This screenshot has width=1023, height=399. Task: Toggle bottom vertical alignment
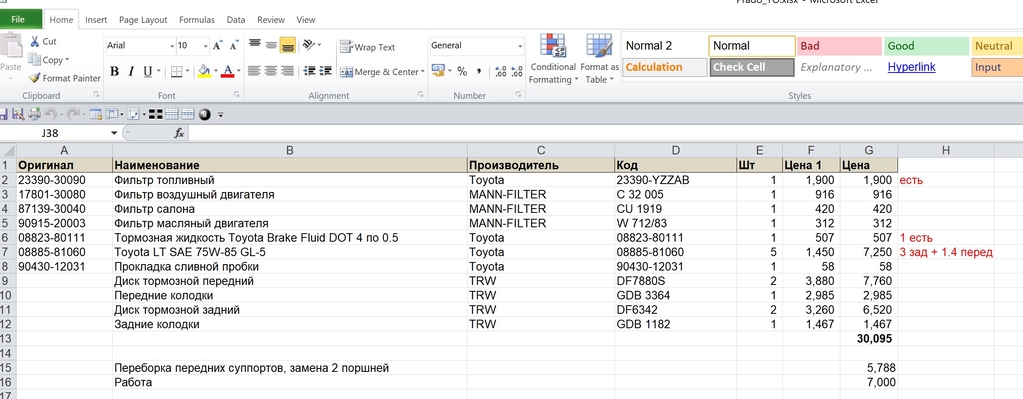click(287, 45)
